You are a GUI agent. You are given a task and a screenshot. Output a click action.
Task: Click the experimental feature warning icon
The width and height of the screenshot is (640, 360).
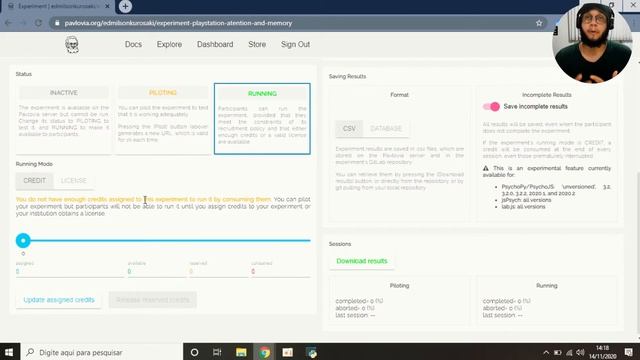click(486, 168)
